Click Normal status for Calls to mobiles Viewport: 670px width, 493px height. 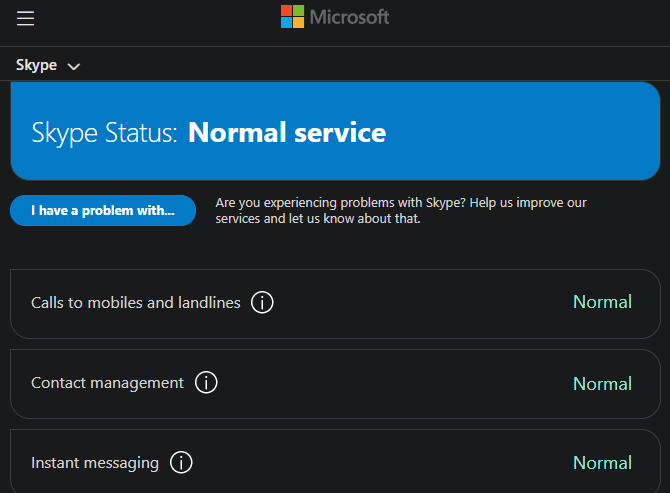click(x=602, y=302)
